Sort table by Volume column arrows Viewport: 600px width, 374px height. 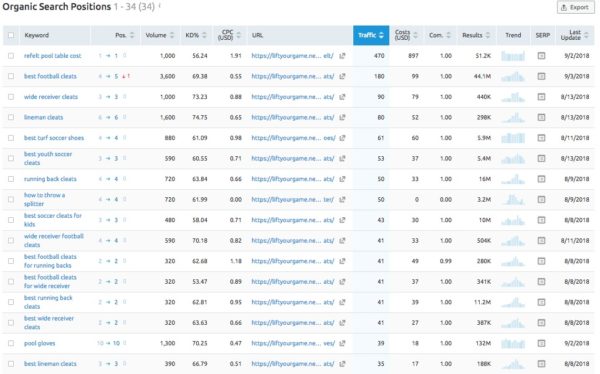point(172,35)
